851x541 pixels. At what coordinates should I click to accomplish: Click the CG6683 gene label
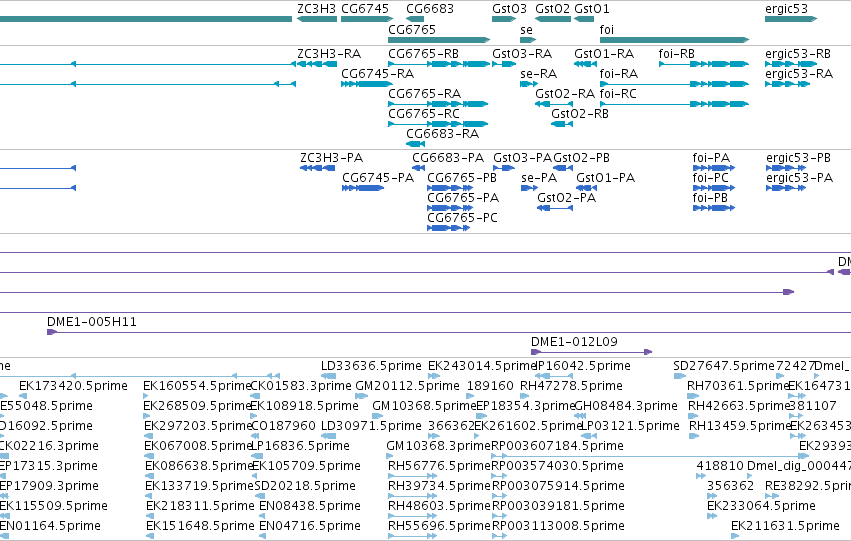coord(430,9)
